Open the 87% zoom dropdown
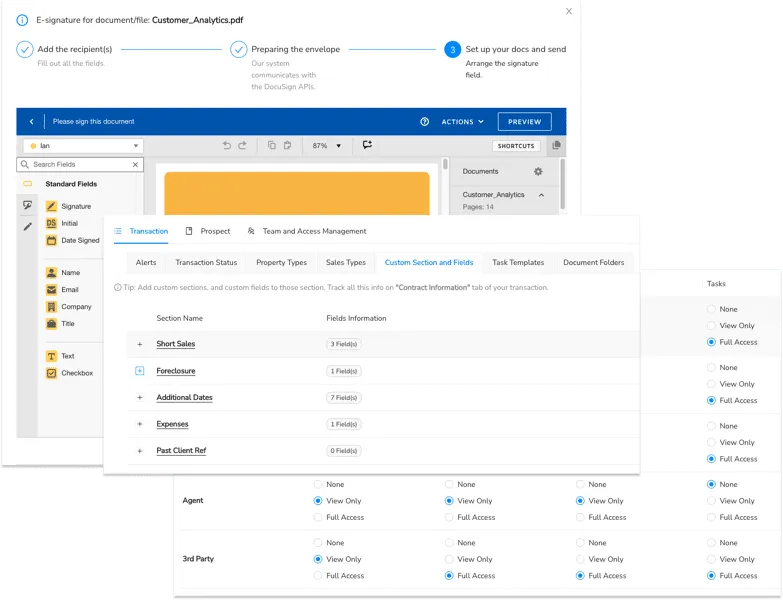 (x=327, y=146)
